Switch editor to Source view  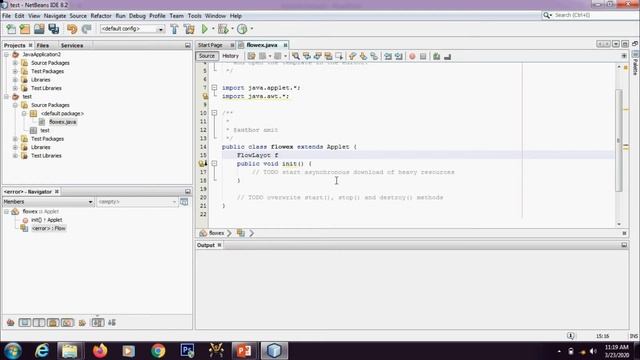pos(207,56)
